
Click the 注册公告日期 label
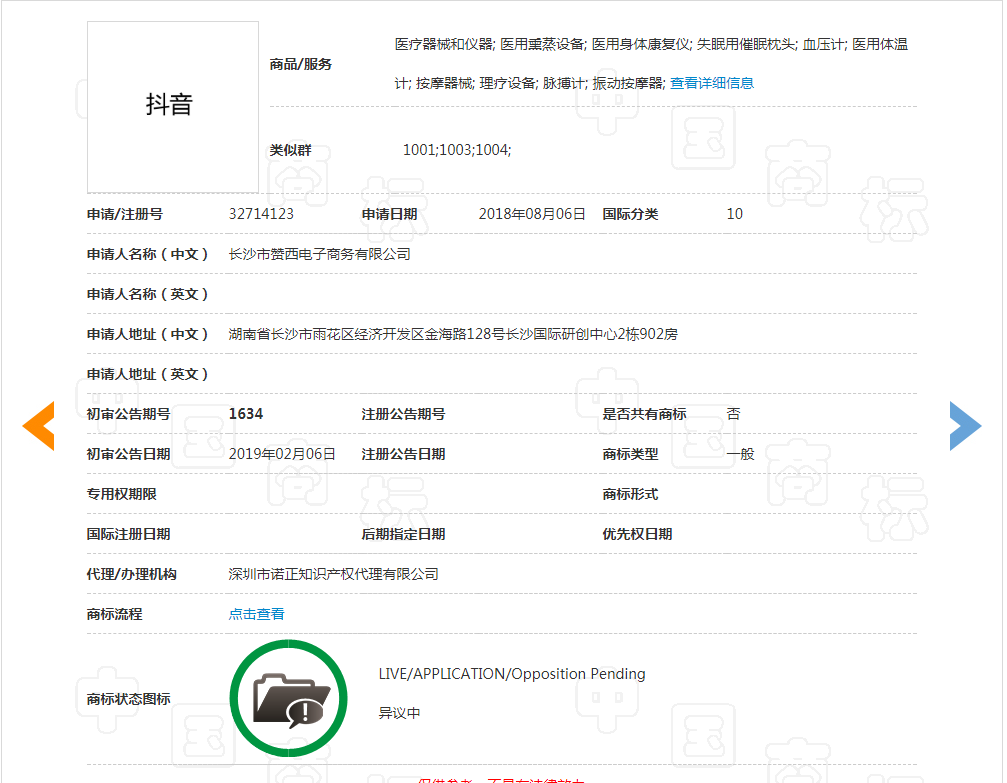403,454
